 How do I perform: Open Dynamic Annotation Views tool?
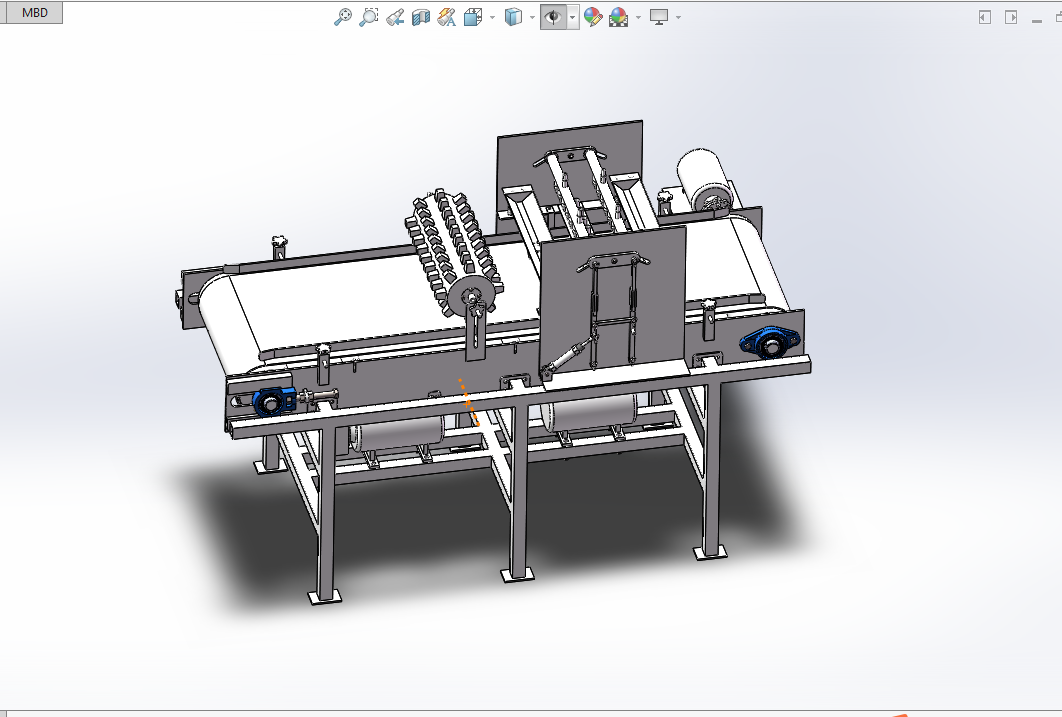click(x=446, y=17)
